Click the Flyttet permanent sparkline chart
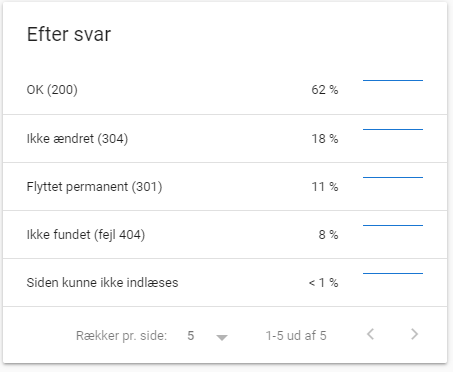This screenshot has width=453, height=372. coord(393,177)
